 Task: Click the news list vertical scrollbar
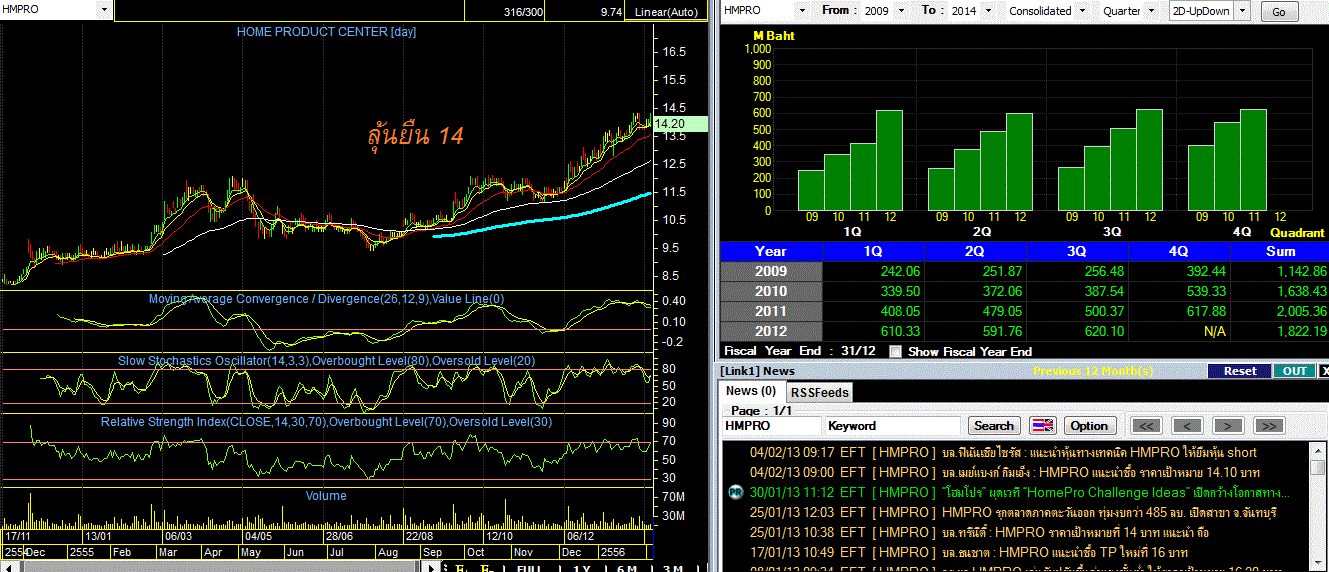[1320, 505]
